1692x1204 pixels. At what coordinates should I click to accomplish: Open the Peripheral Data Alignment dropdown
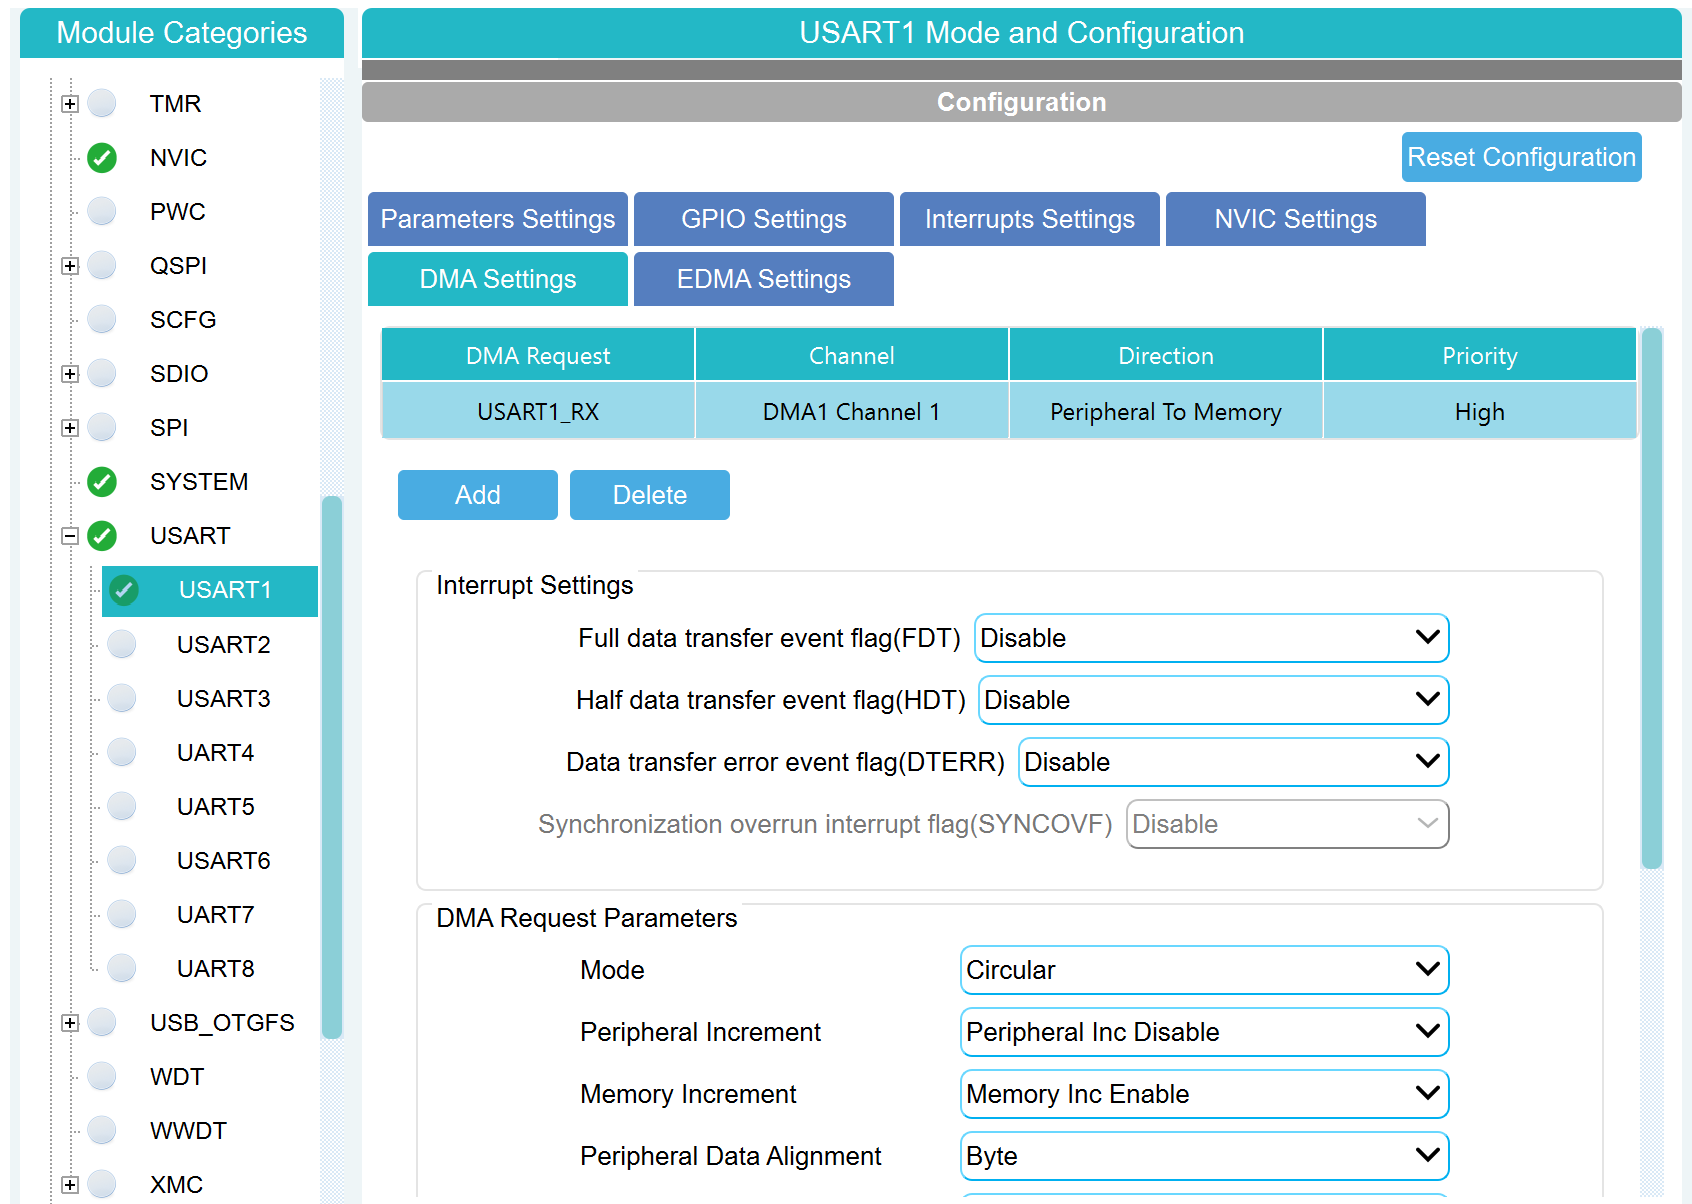(1205, 1156)
